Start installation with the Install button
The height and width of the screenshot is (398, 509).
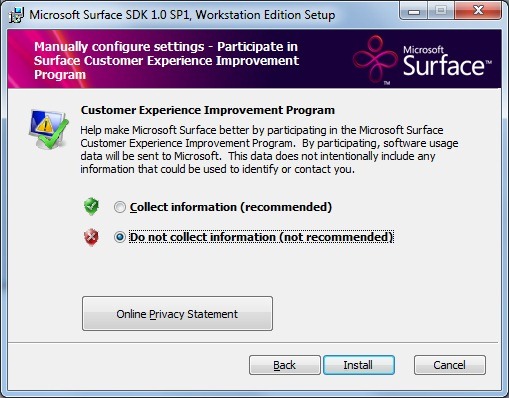tap(359, 365)
